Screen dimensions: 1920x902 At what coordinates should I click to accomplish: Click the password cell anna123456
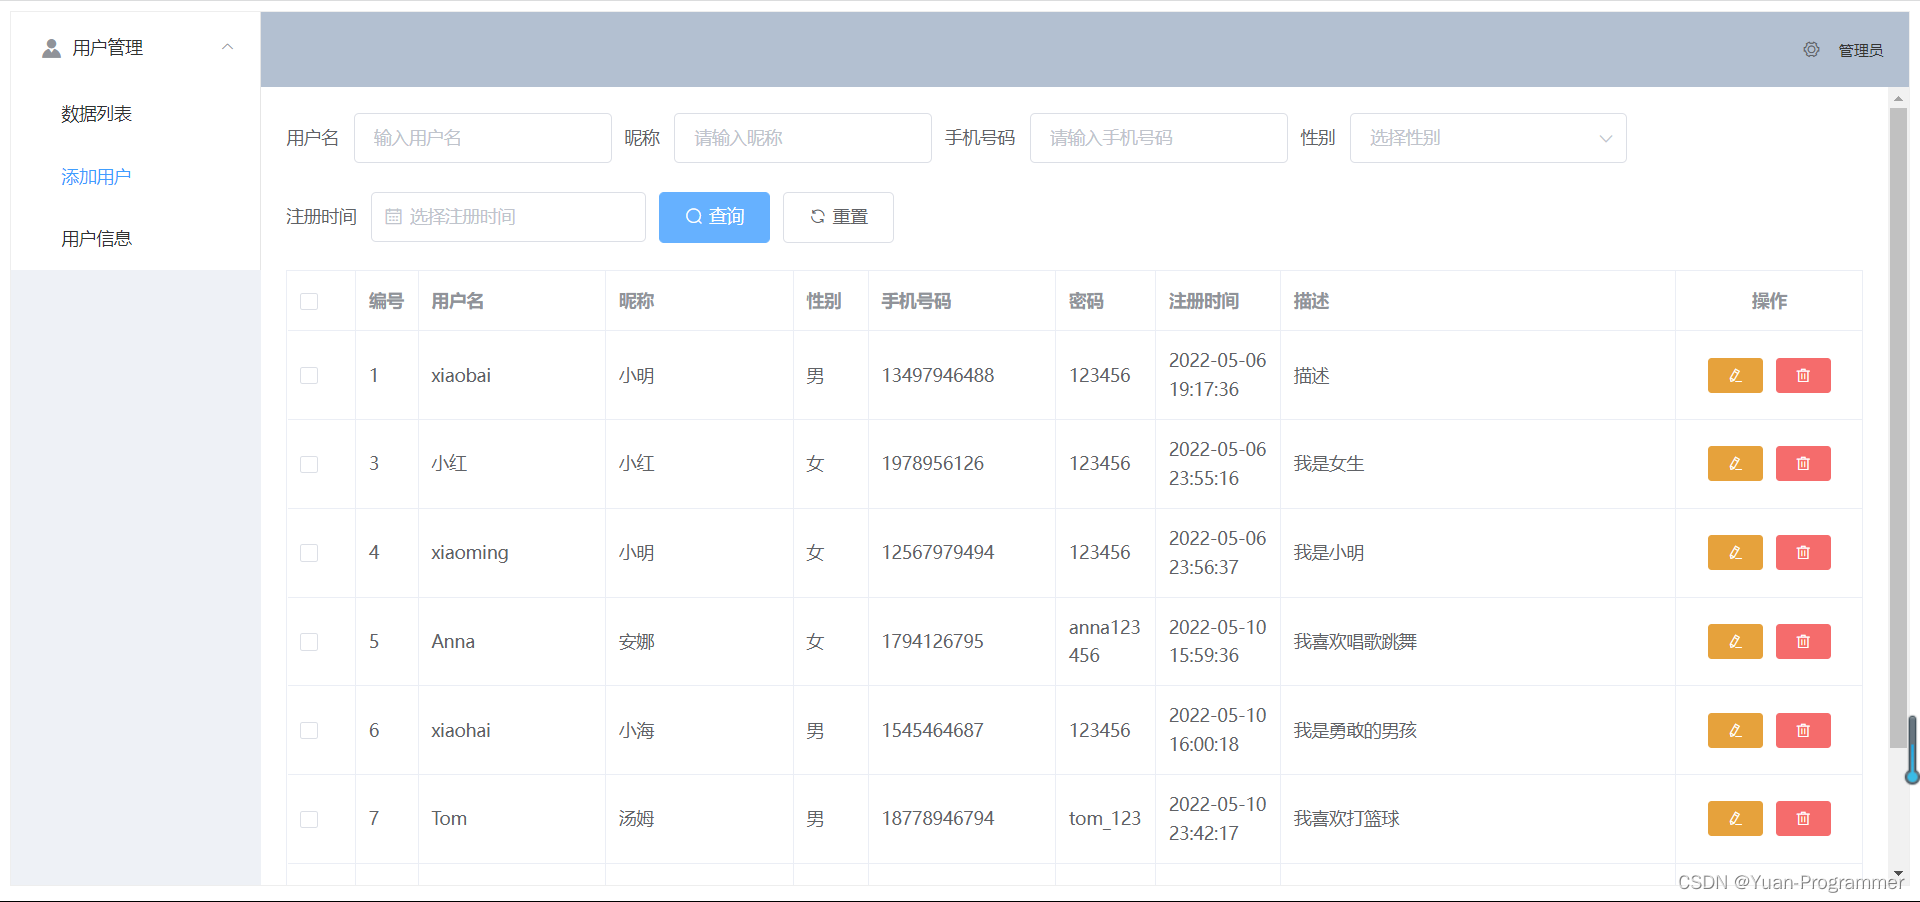(1105, 641)
